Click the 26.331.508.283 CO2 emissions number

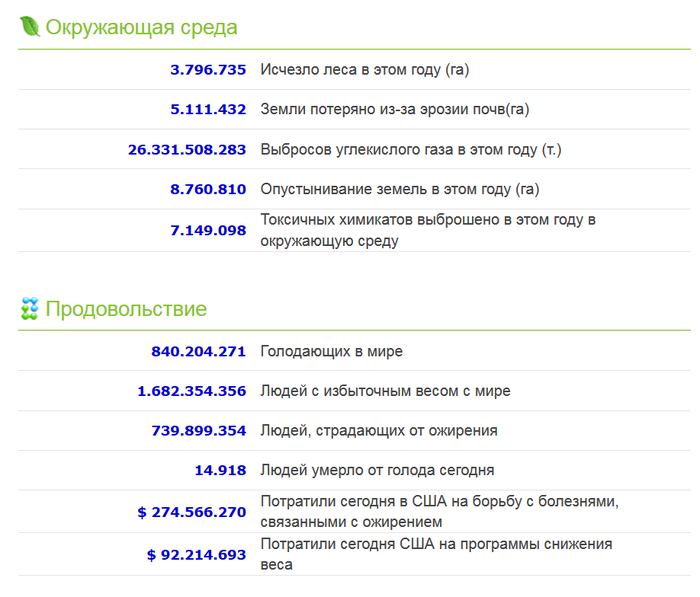click(187, 150)
